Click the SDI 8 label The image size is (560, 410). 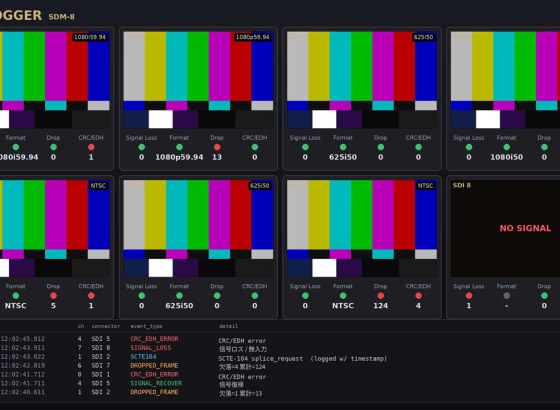click(x=461, y=185)
